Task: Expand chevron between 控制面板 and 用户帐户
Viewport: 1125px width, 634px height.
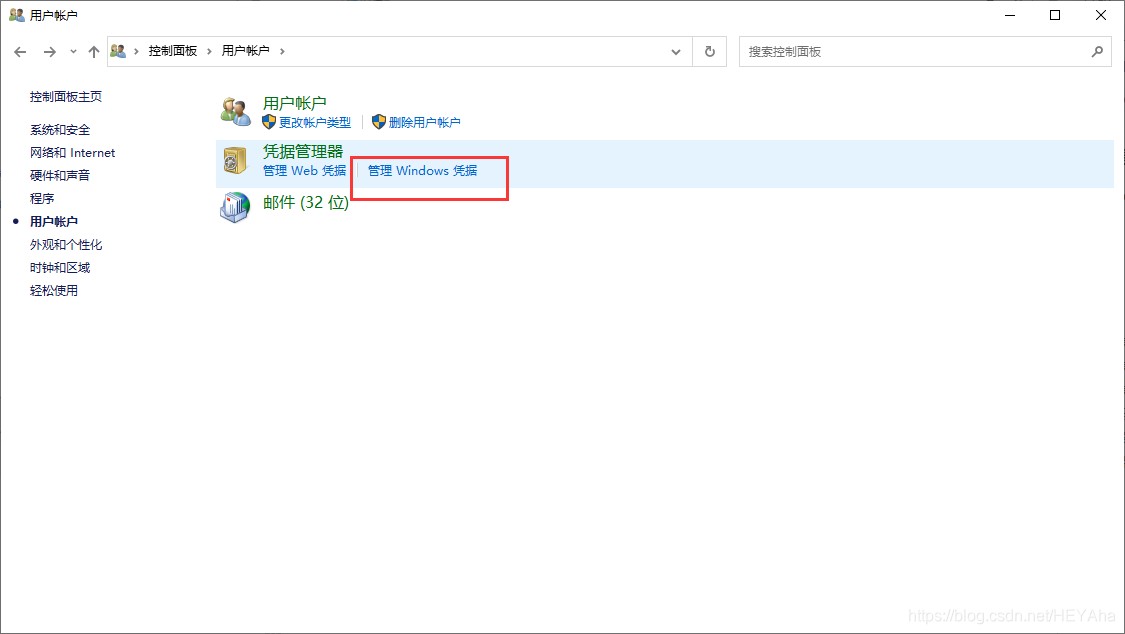Action: [210, 51]
